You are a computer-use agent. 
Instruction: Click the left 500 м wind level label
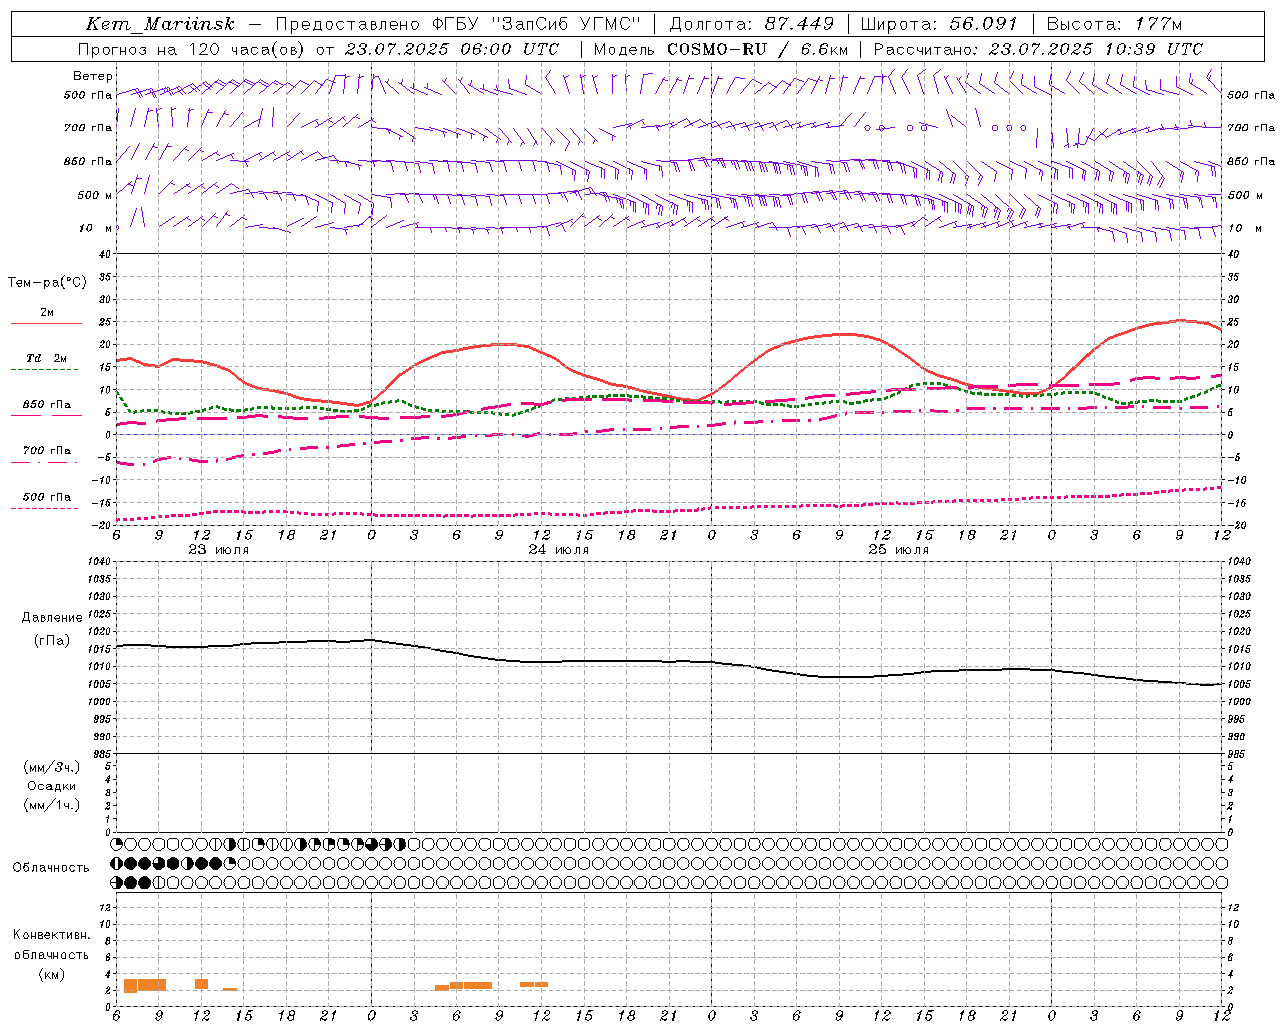[95, 195]
